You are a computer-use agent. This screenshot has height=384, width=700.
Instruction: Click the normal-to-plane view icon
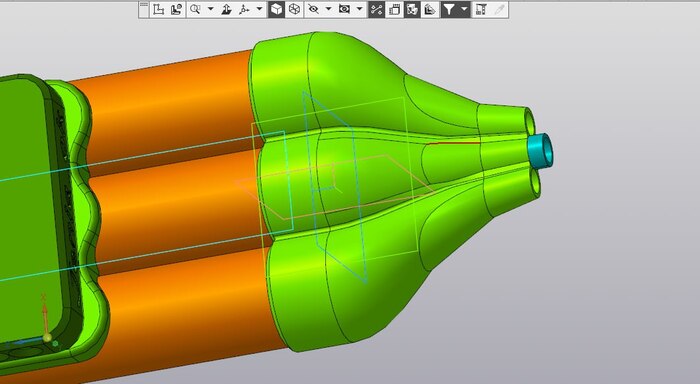tap(226, 9)
